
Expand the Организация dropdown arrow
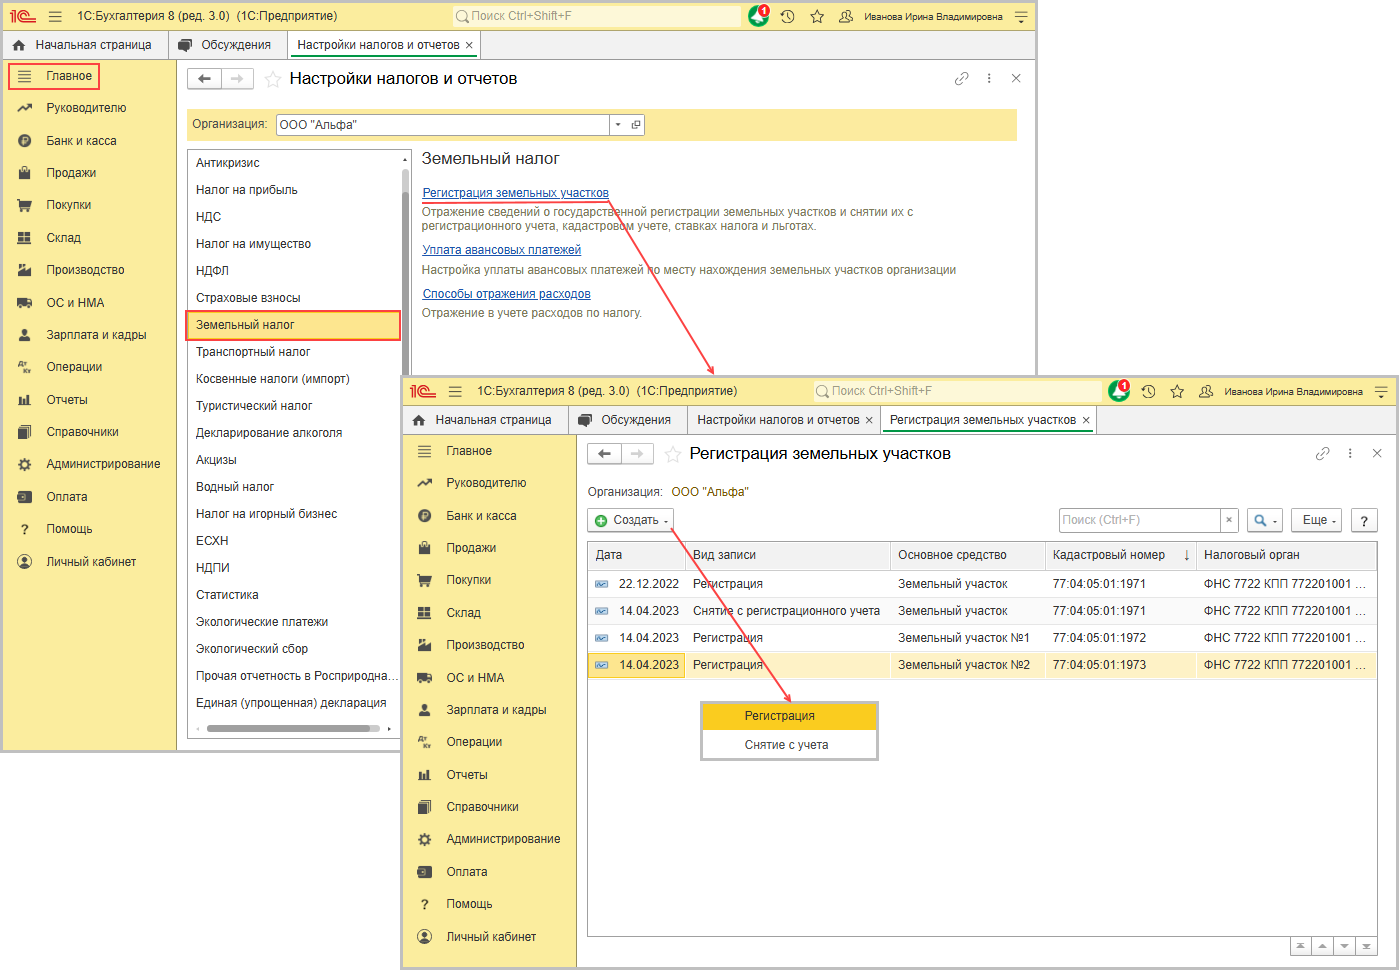click(x=618, y=125)
